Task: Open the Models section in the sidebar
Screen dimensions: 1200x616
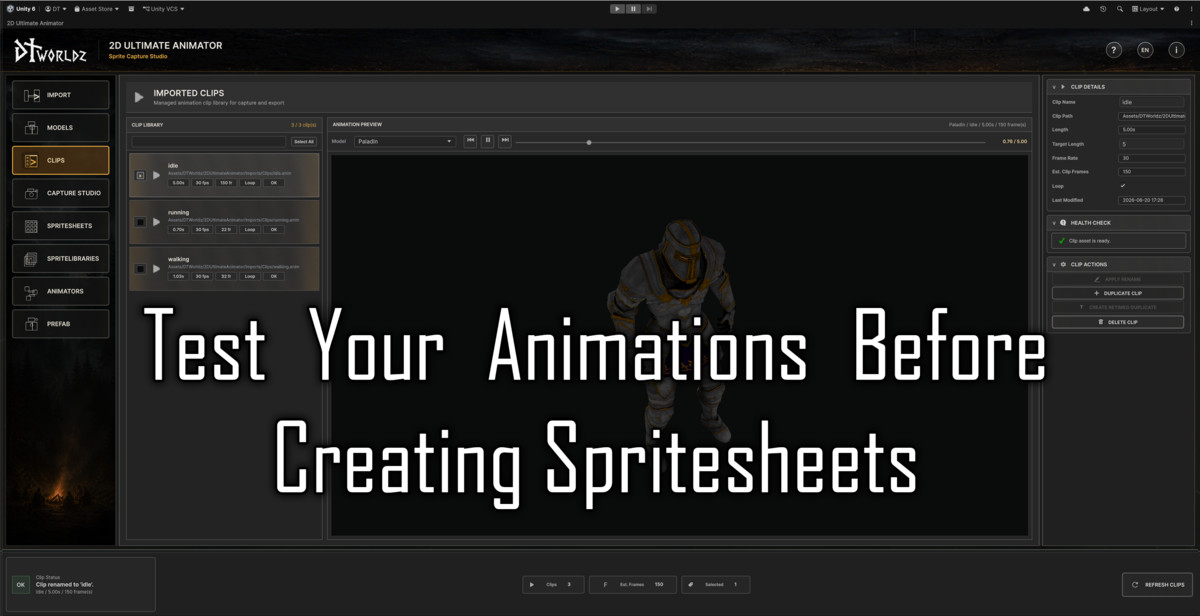Action: (x=61, y=128)
